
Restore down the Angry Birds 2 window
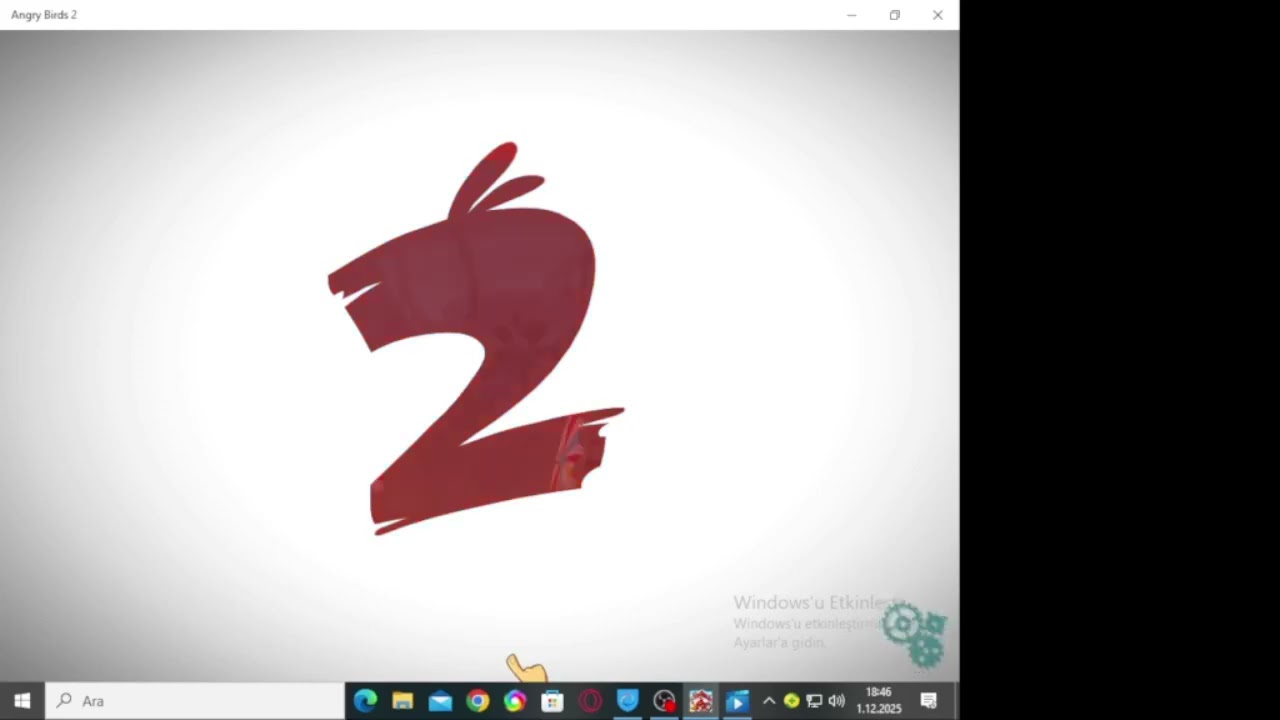pyautogui.click(x=895, y=15)
